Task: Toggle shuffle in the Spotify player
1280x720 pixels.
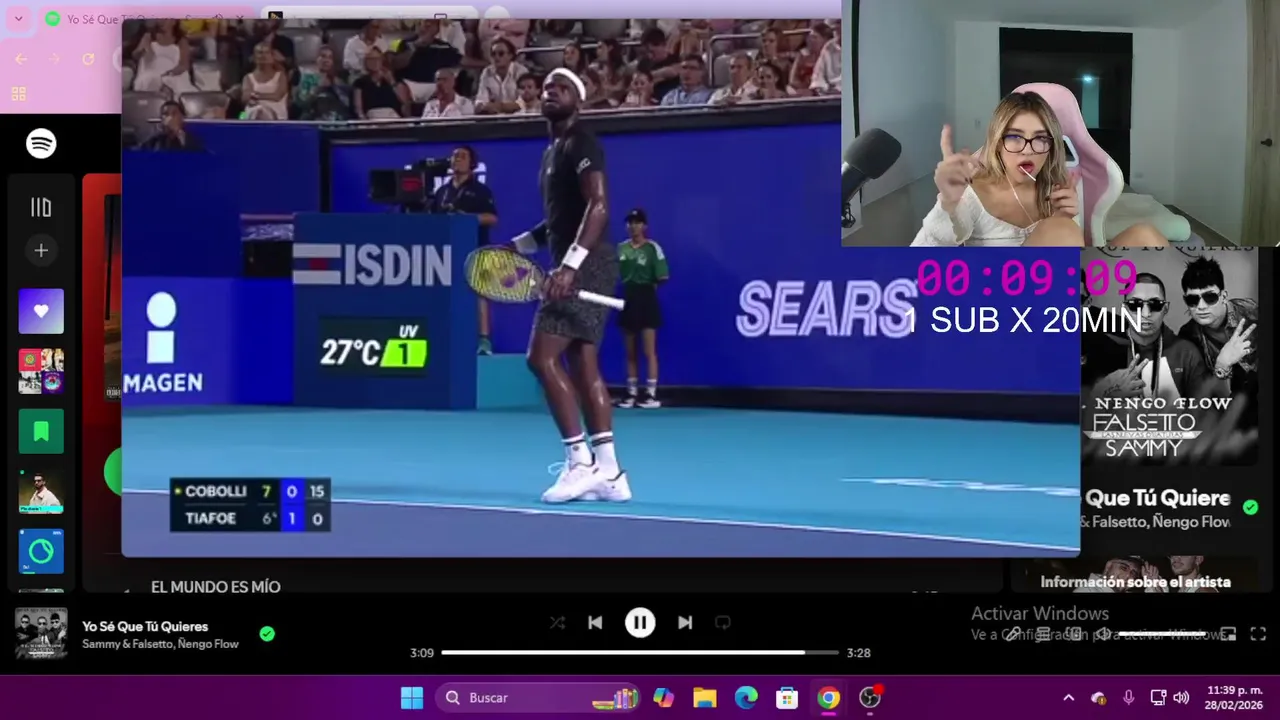Action: (557, 622)
